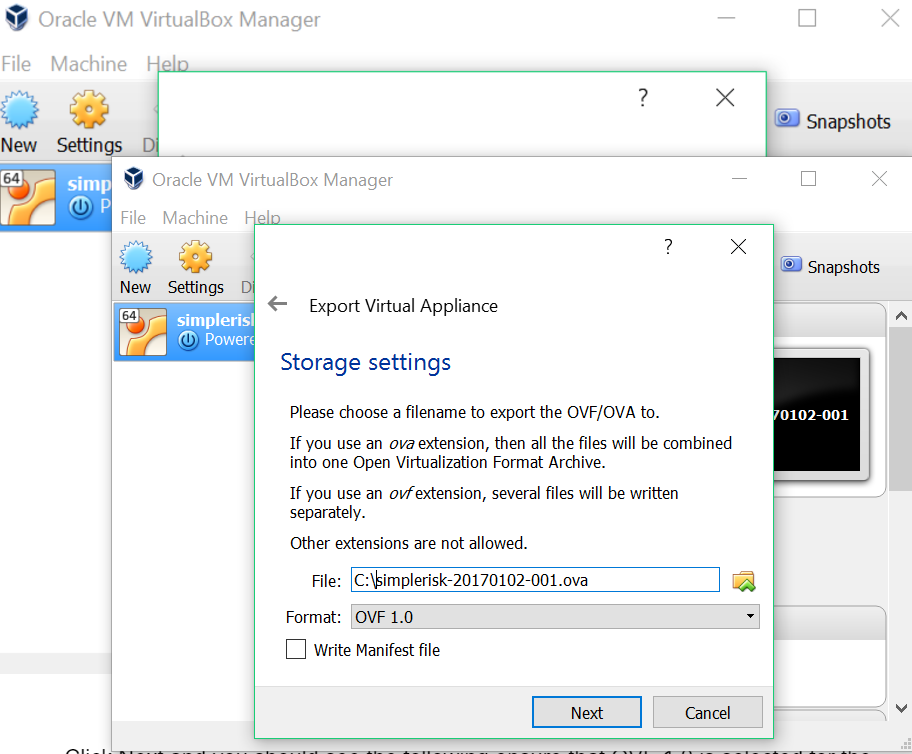Close the front VirtualBox Manager window
The image size is (912, 754).
point(879,179)
